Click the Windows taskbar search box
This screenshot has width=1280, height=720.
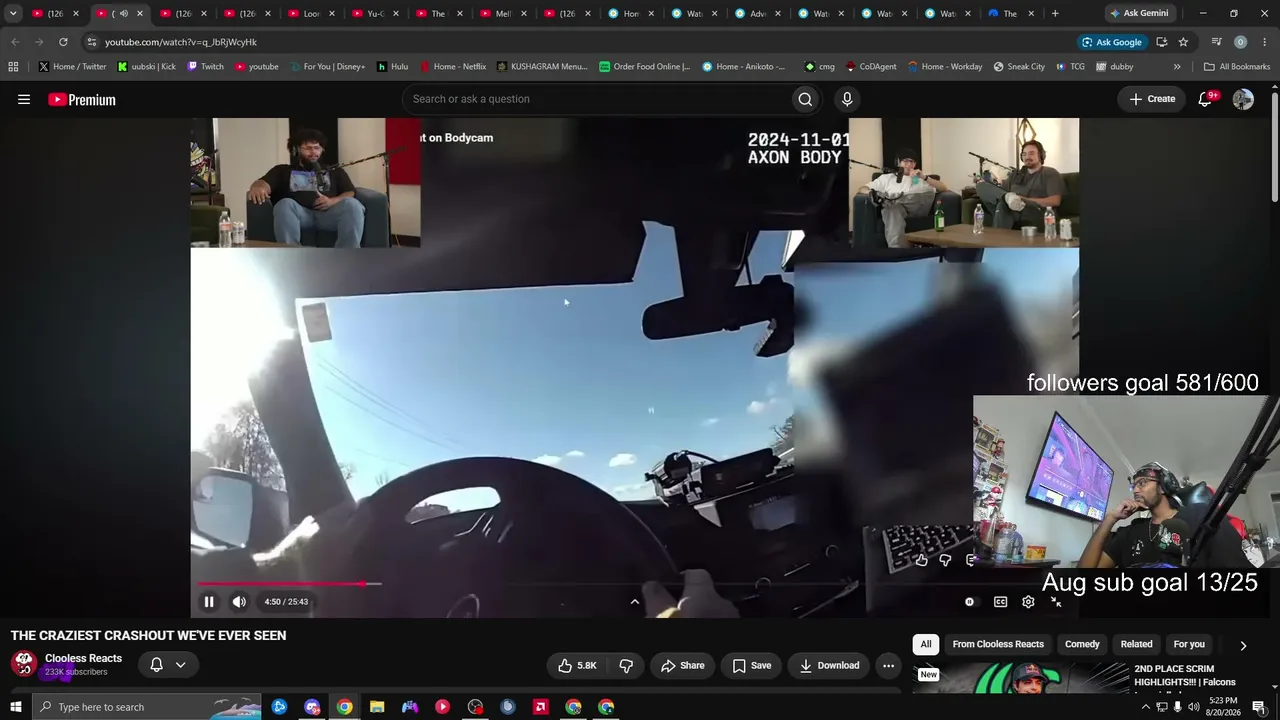[x=147, y=707]
